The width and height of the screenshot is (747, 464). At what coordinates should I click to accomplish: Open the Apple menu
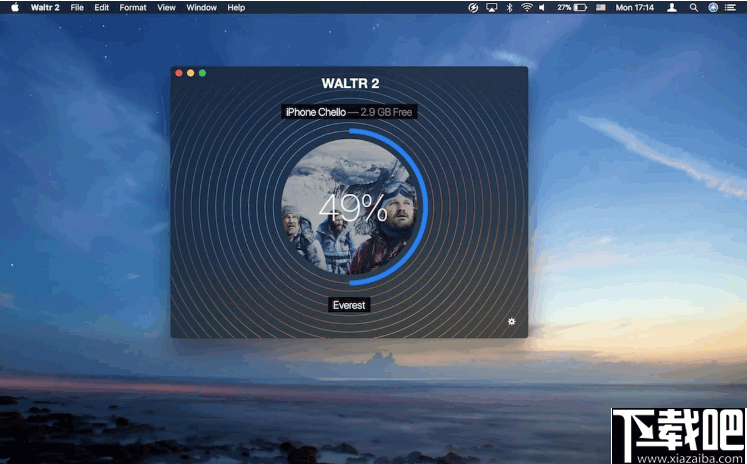tap(15, 7)
